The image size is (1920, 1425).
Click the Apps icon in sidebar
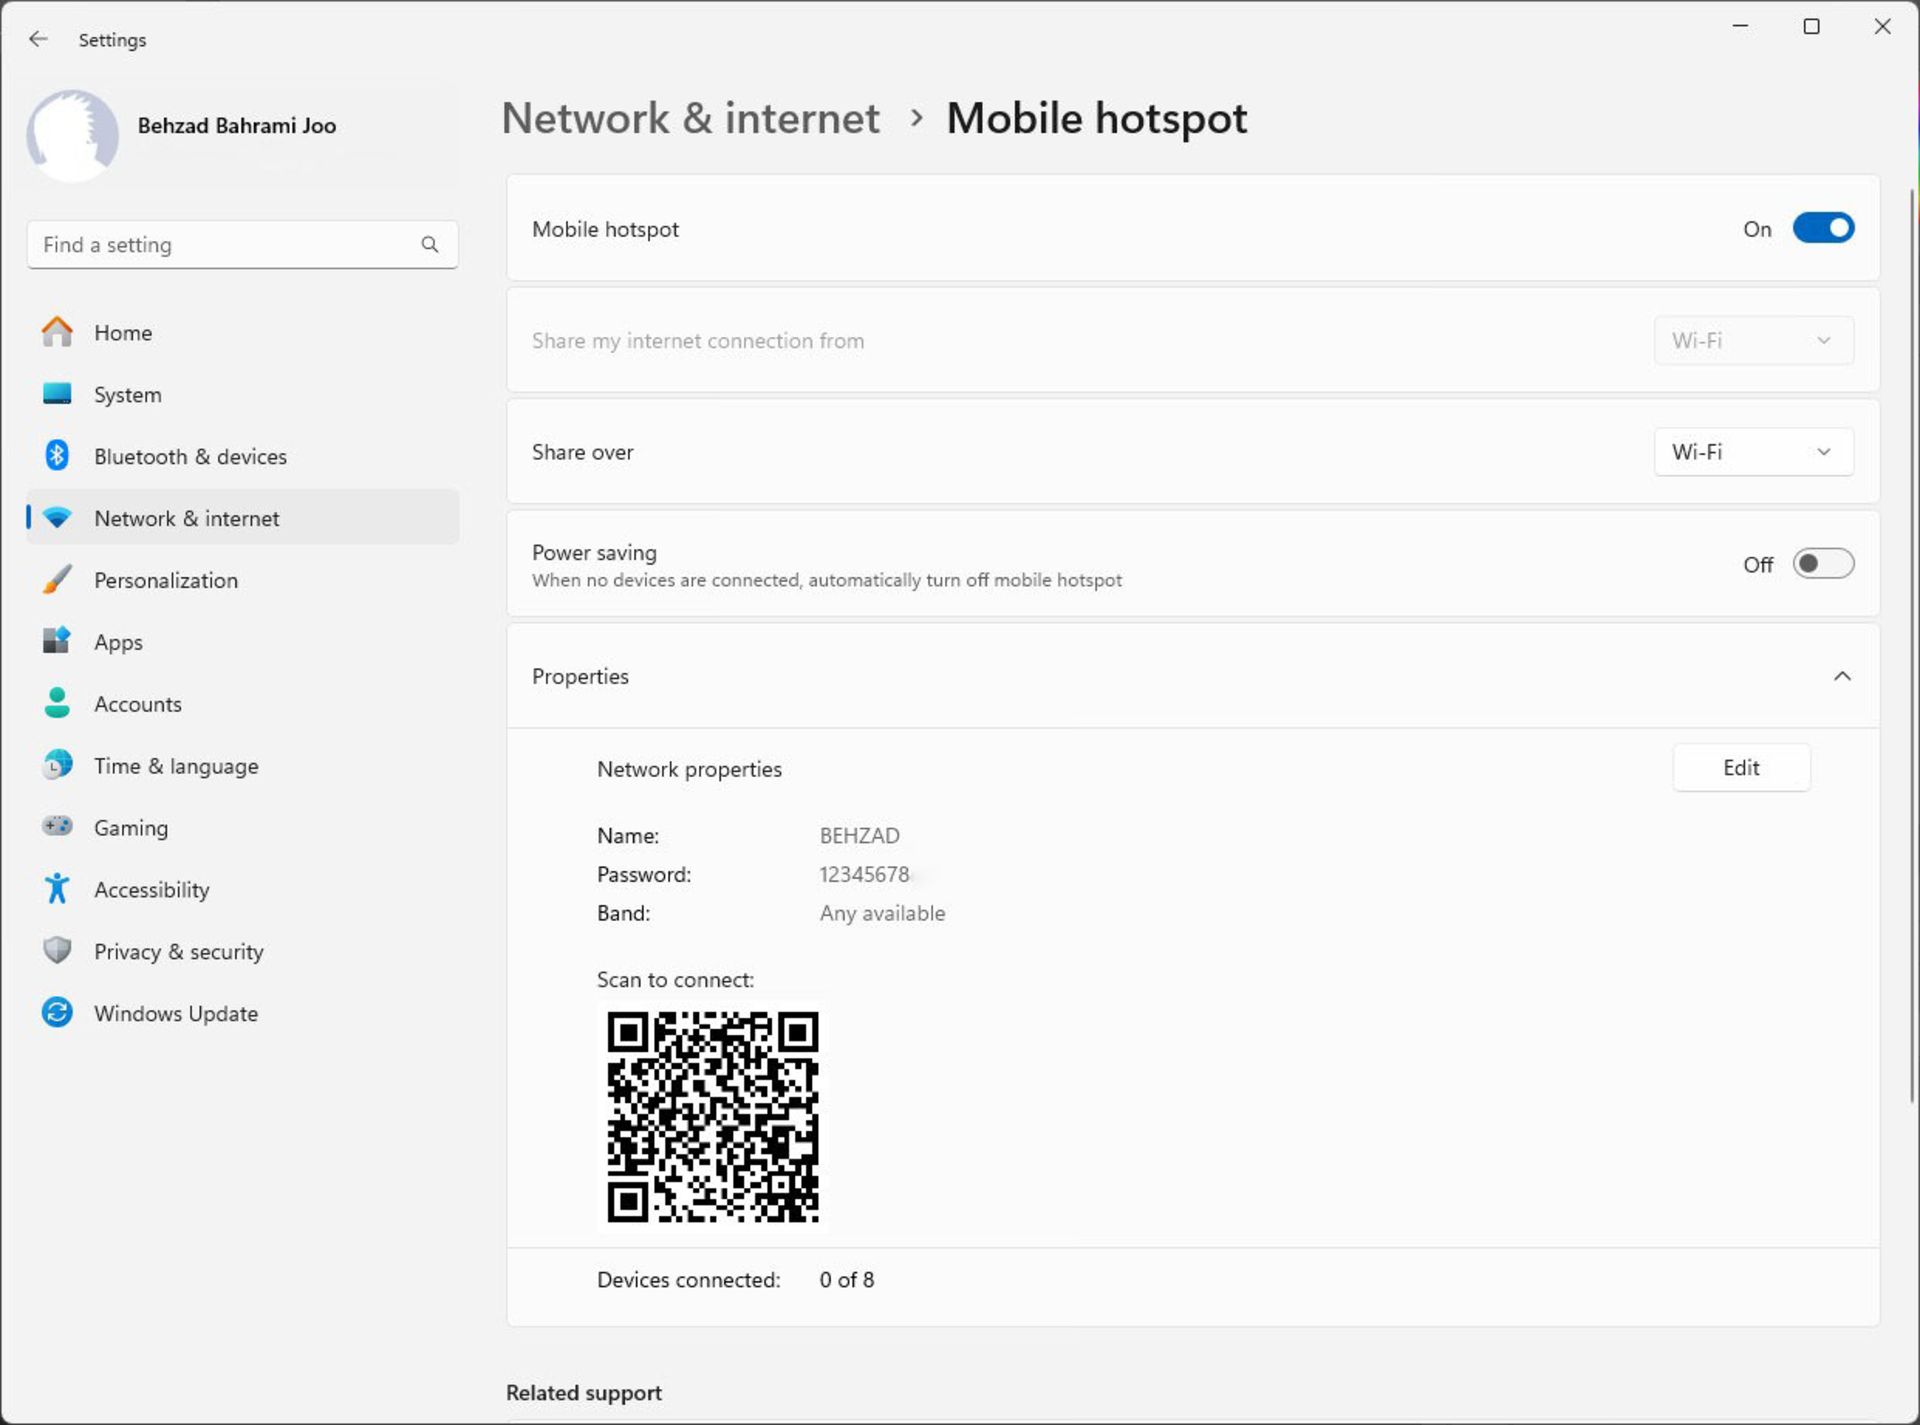57,641
